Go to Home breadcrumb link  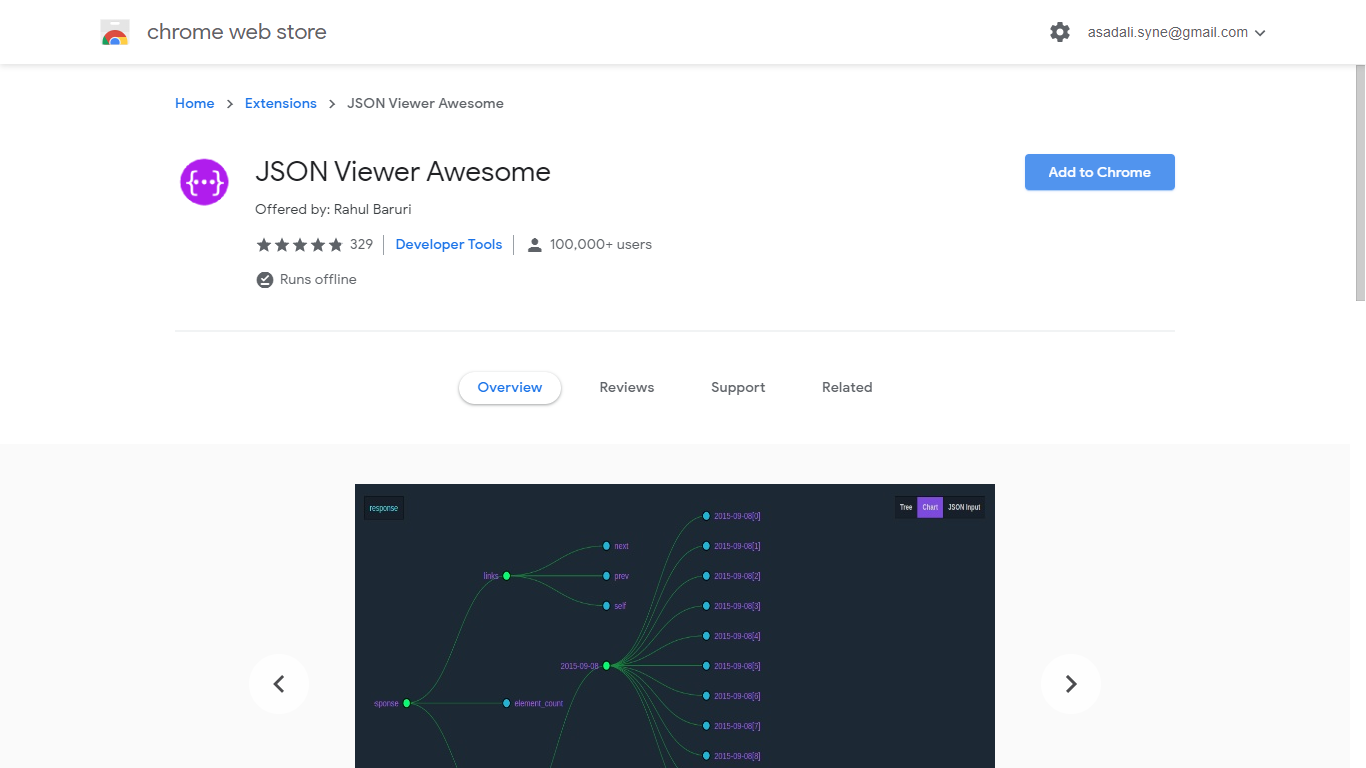pos(194,104)
